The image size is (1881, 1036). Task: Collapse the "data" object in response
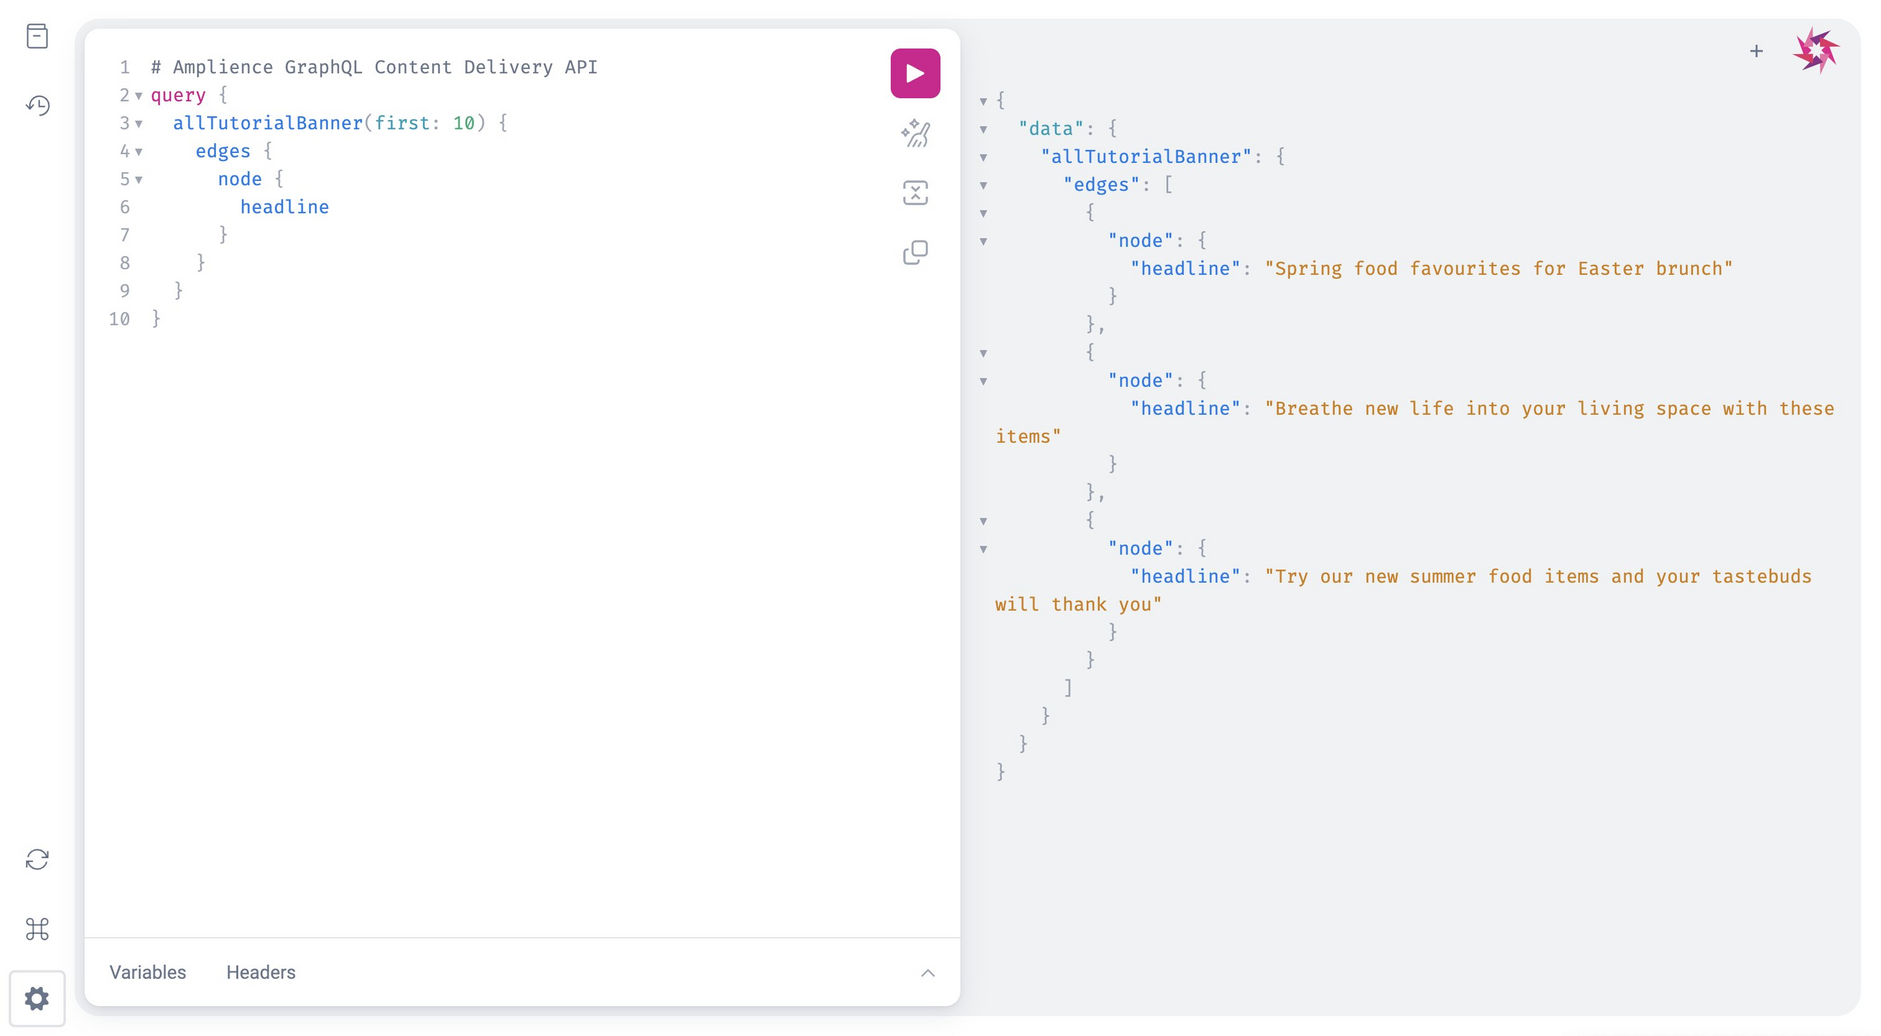(x=984, y=129)
